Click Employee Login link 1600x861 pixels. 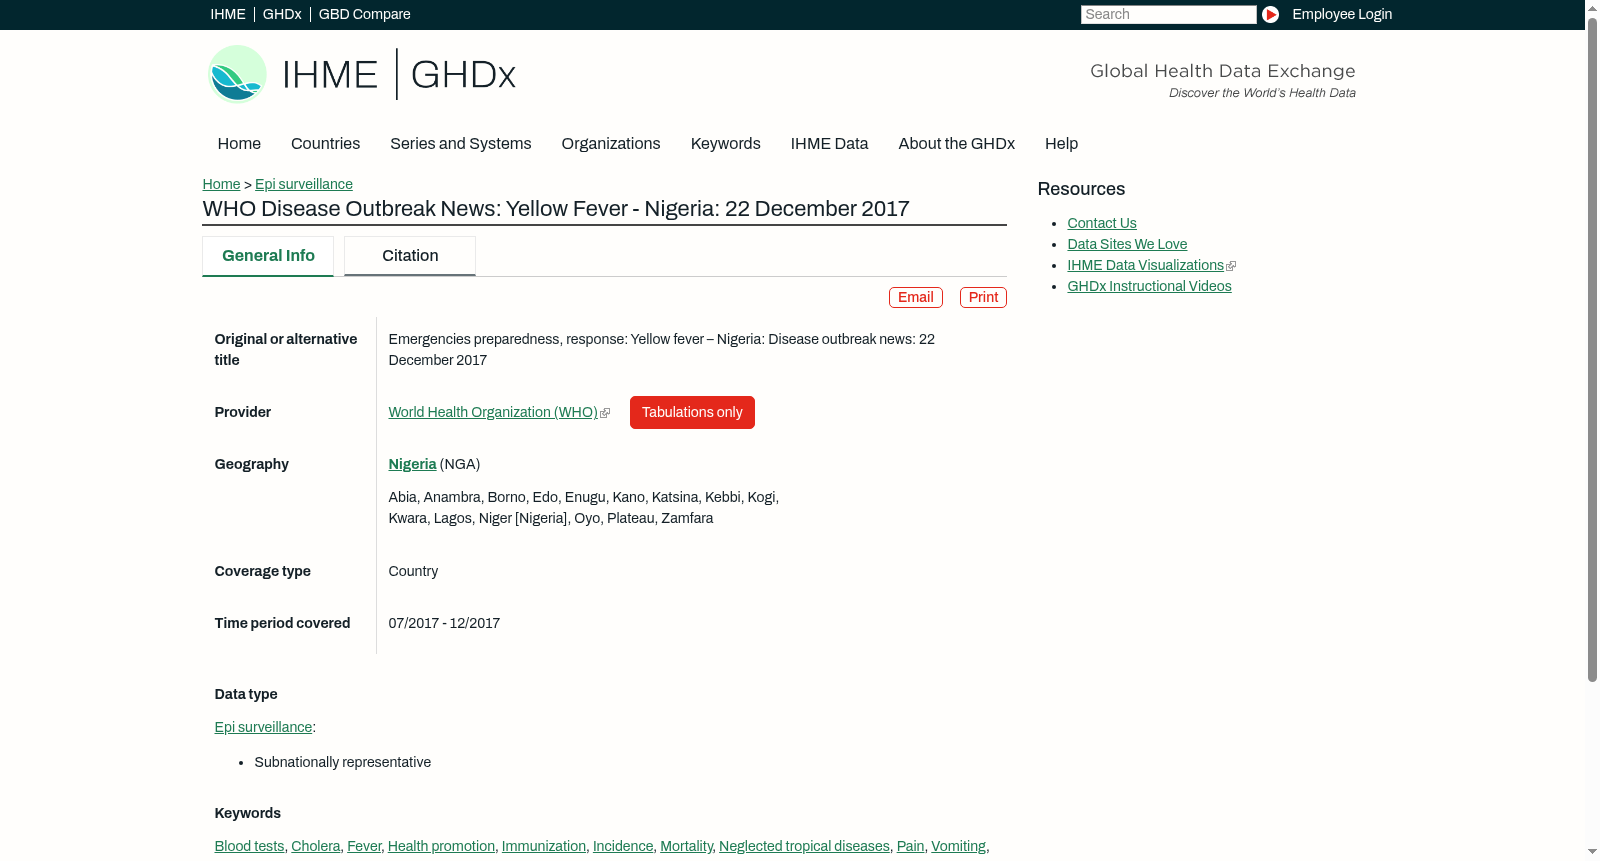[x=1342, y=14]
